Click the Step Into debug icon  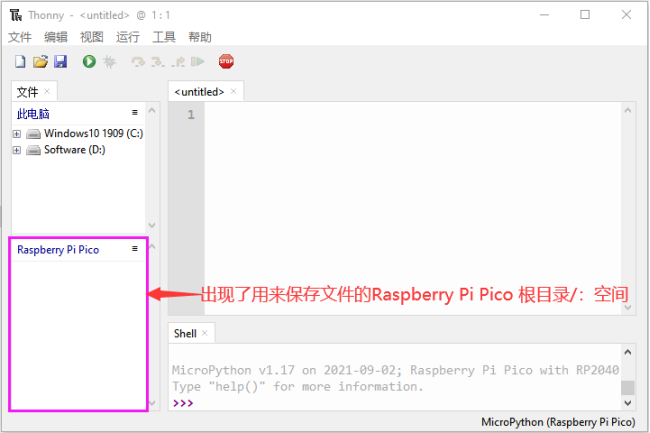[x=158, y=62]
